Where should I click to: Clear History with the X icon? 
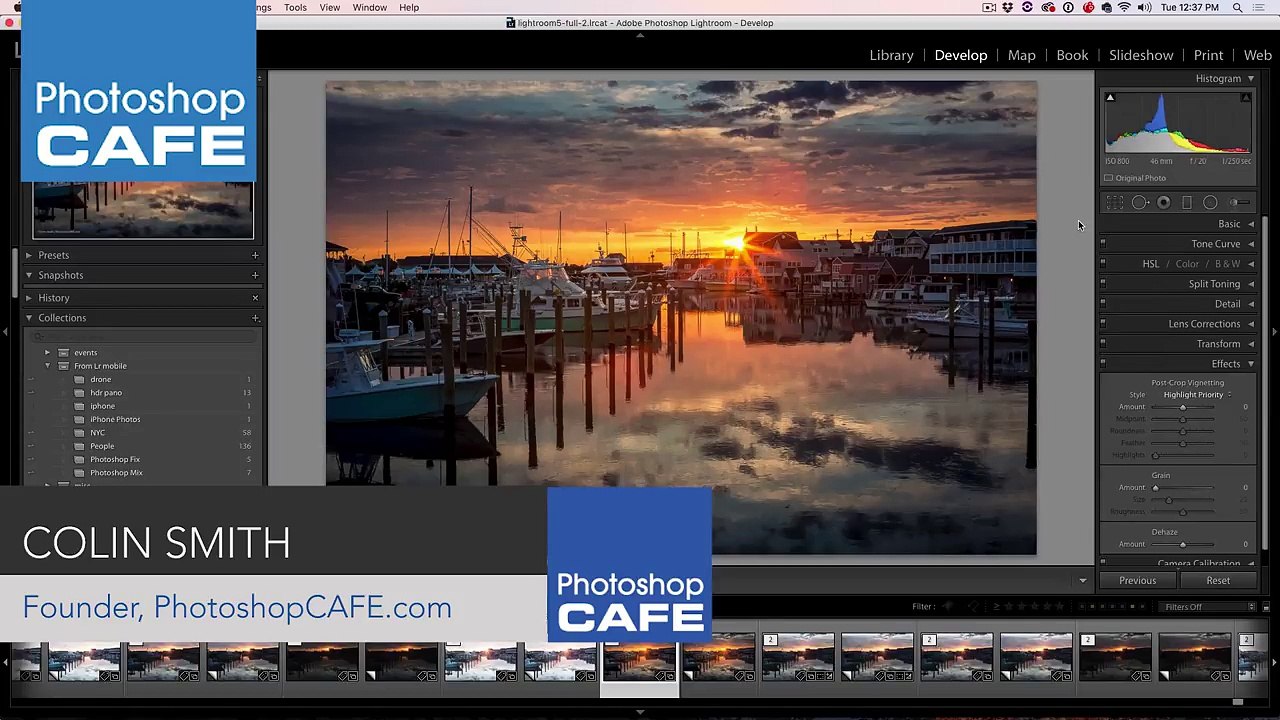[255, 298]
